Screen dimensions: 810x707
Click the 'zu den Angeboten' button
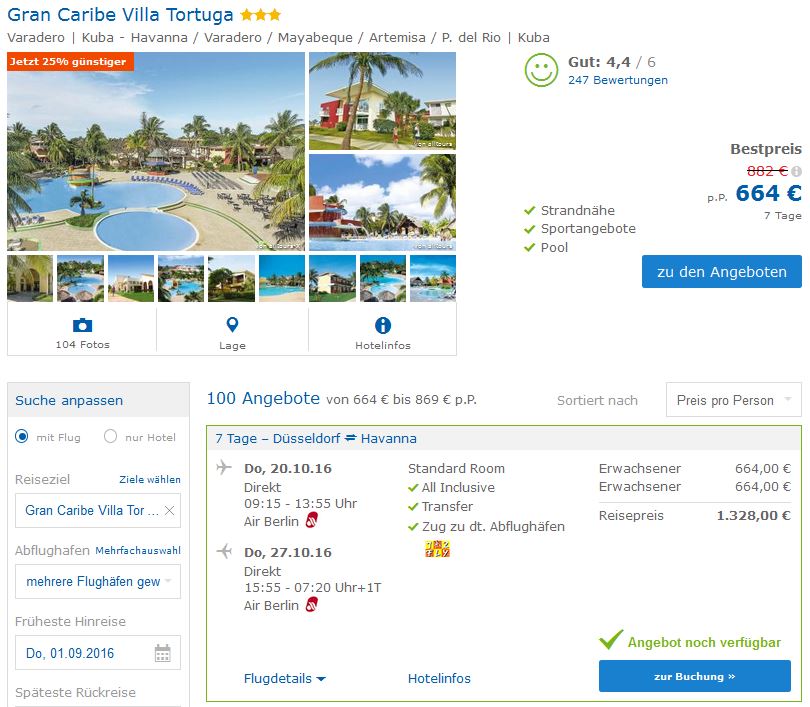click(722, 272)
